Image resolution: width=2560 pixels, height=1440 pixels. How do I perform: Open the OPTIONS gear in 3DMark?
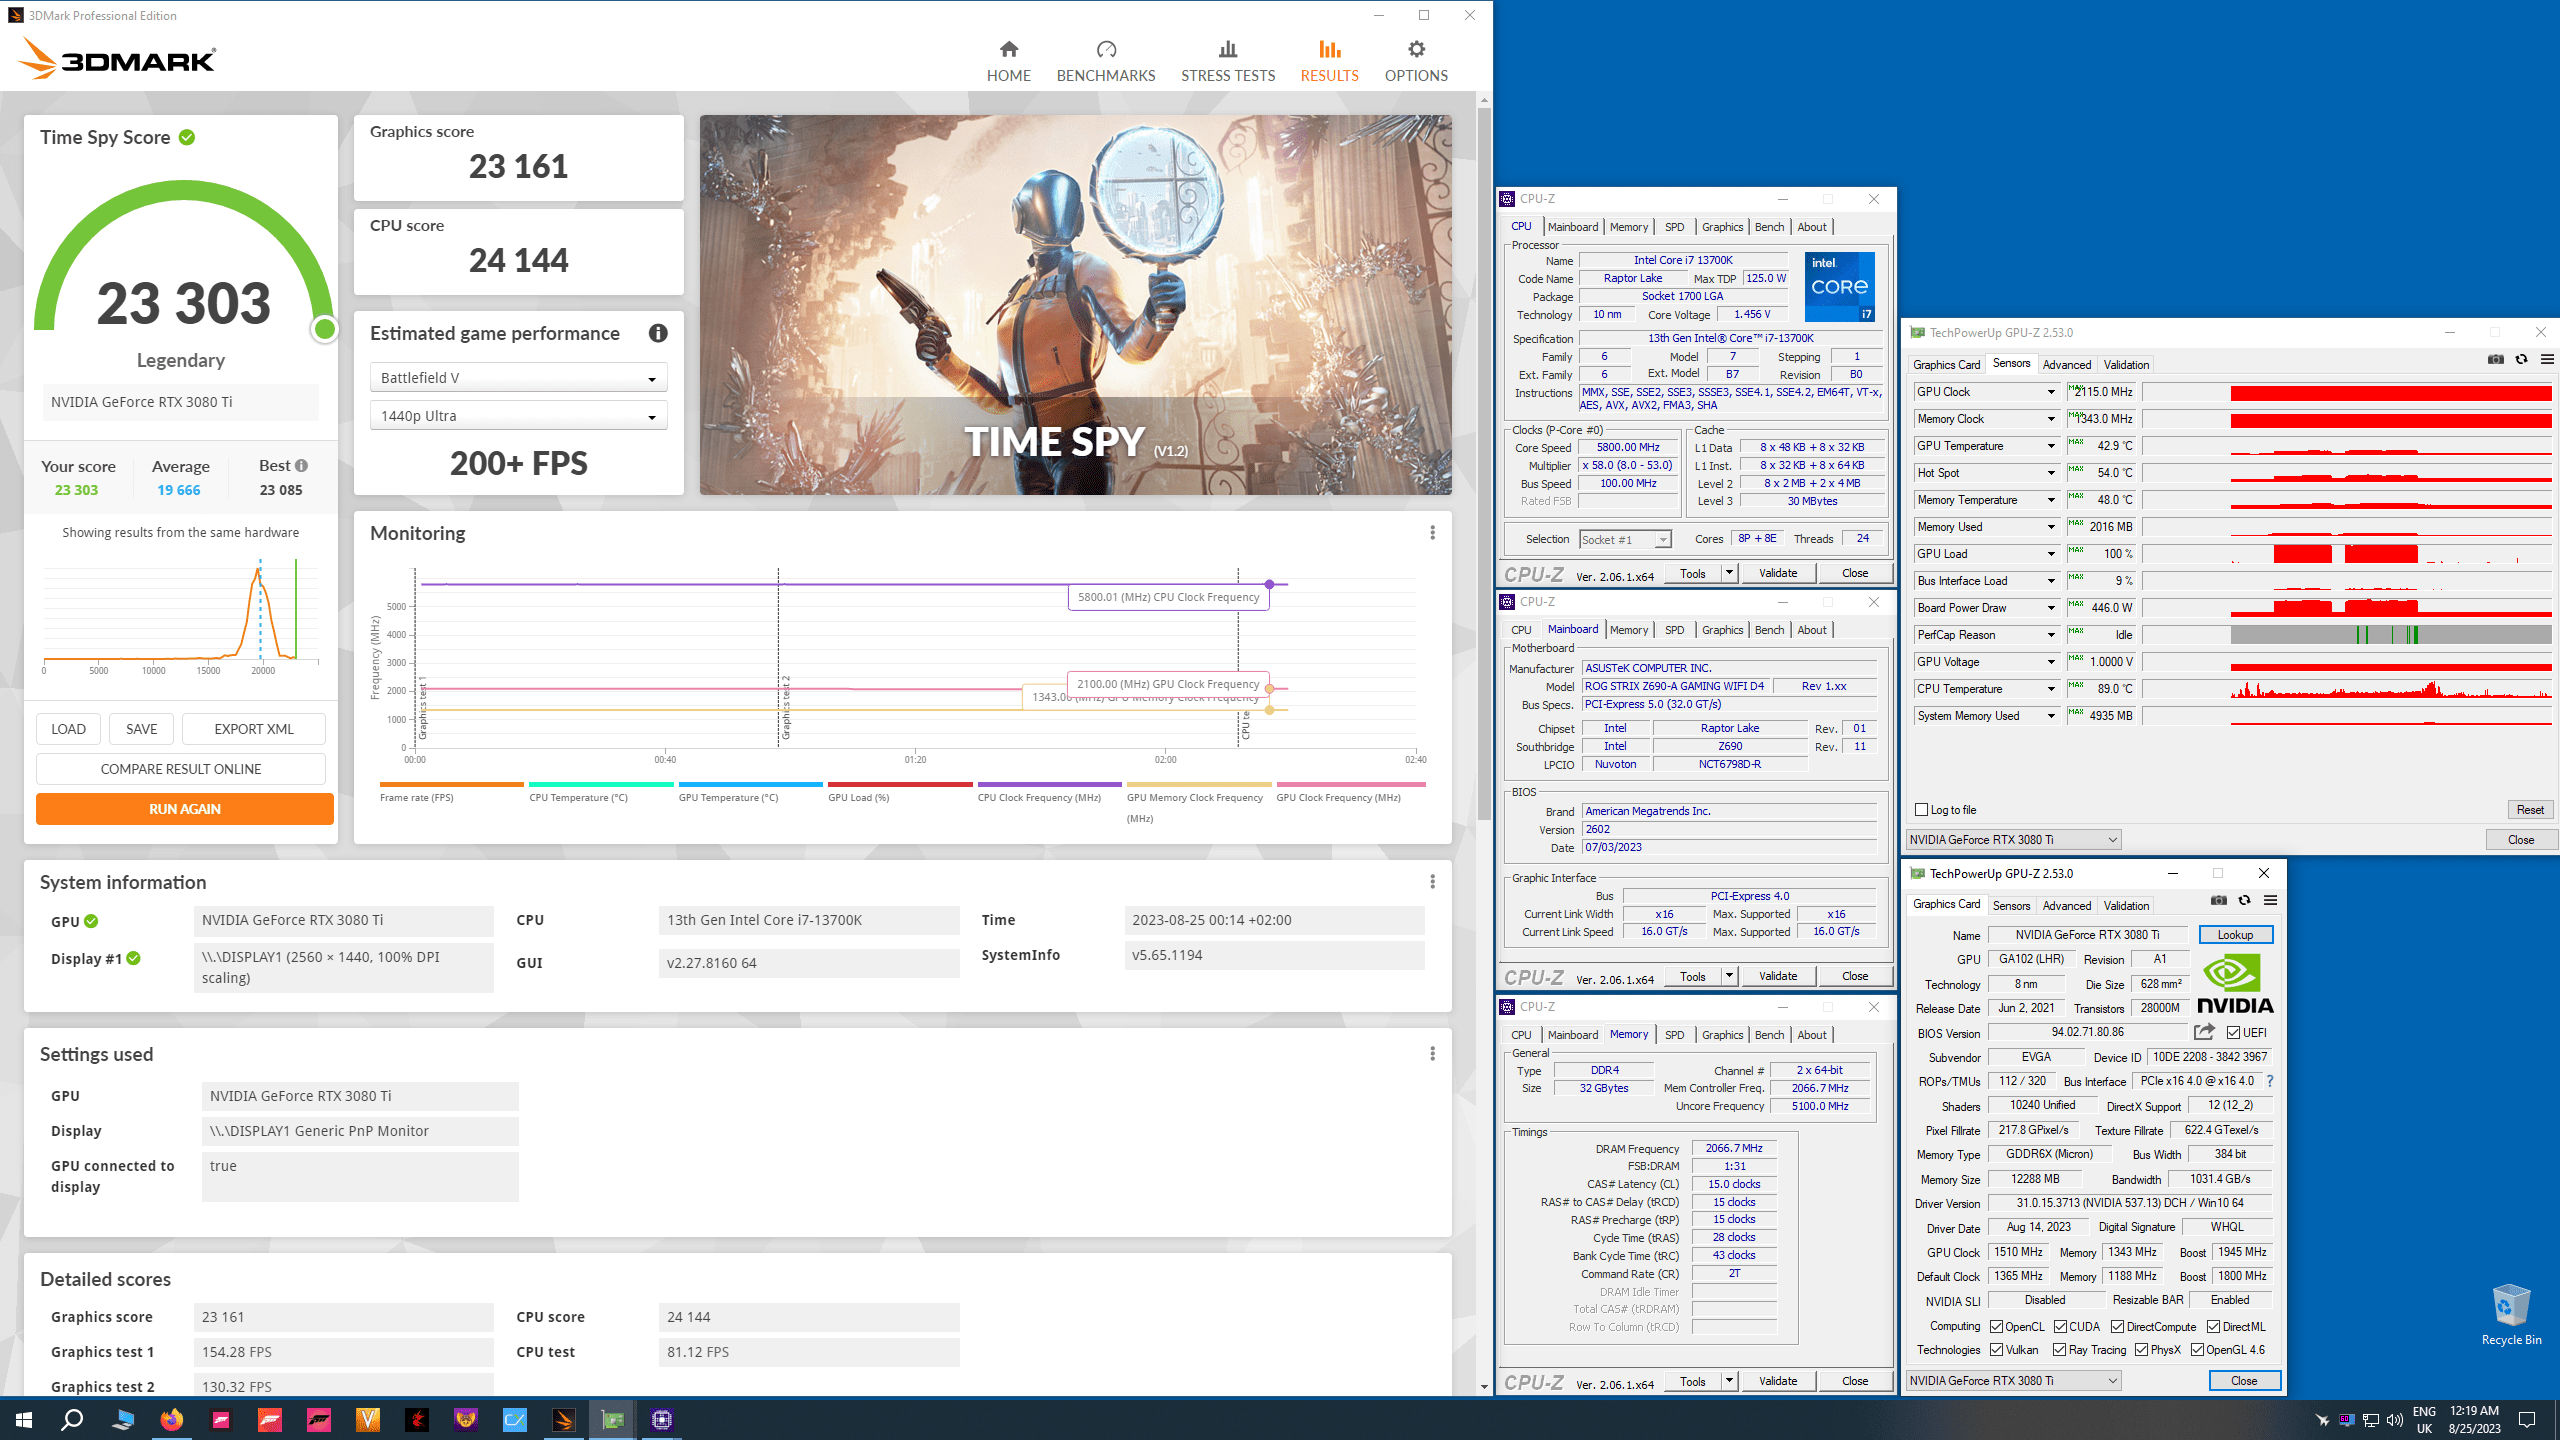point(1416,49)
